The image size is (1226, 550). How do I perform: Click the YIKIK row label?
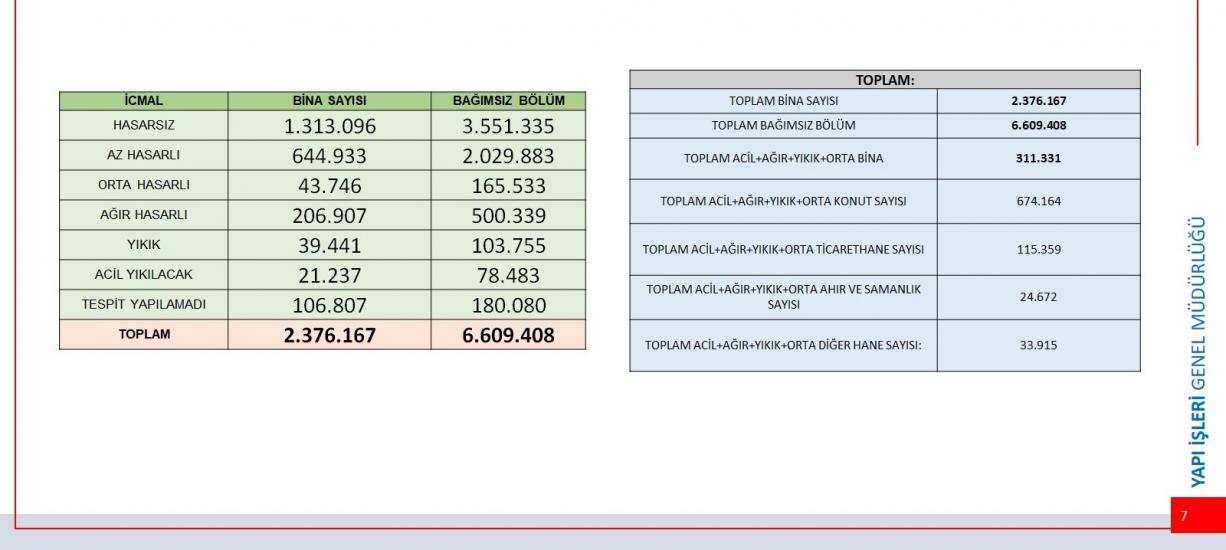click(x=144, y=245)
